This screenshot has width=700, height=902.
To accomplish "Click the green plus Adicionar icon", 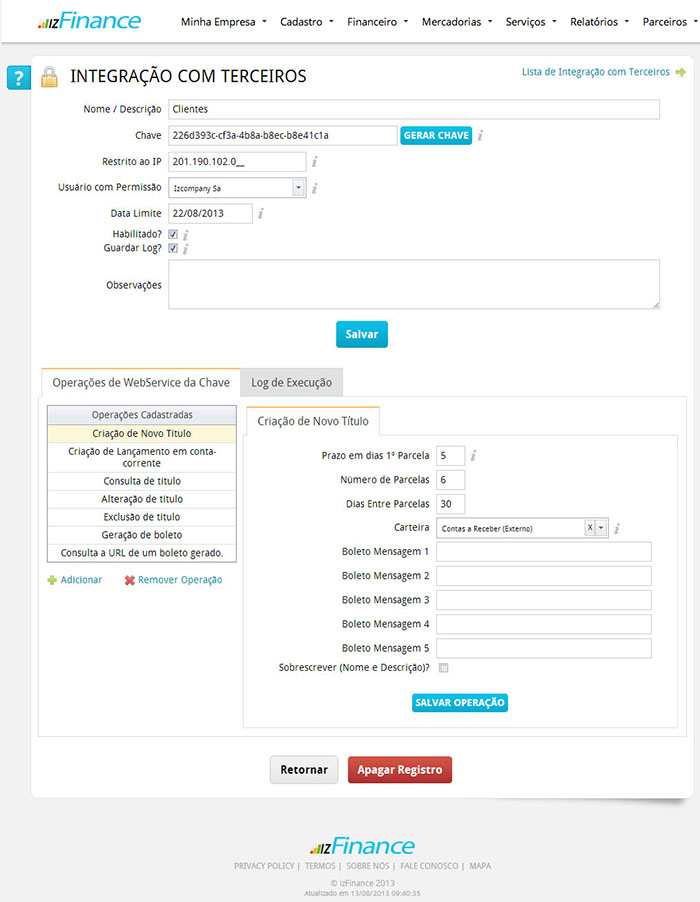I will point(52,580).
